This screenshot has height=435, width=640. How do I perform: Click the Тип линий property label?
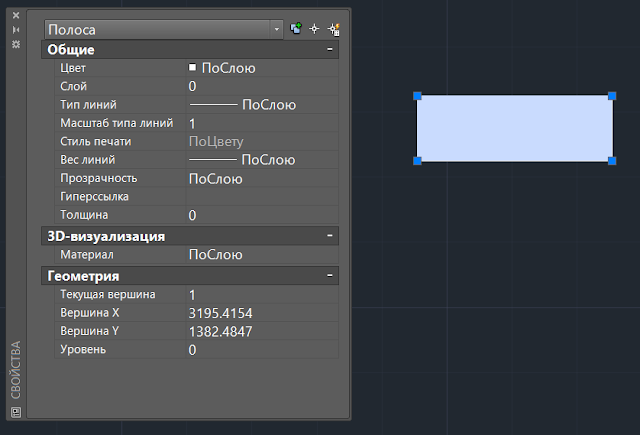tap(88, 105)
